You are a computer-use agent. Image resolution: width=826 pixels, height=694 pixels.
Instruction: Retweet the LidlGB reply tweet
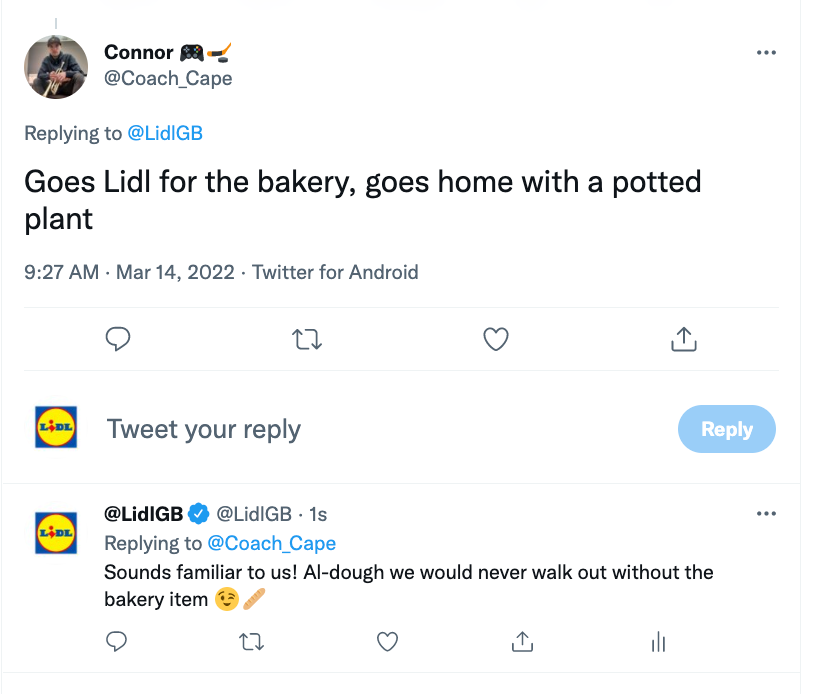pyautogui.click(x=251, y=642)
